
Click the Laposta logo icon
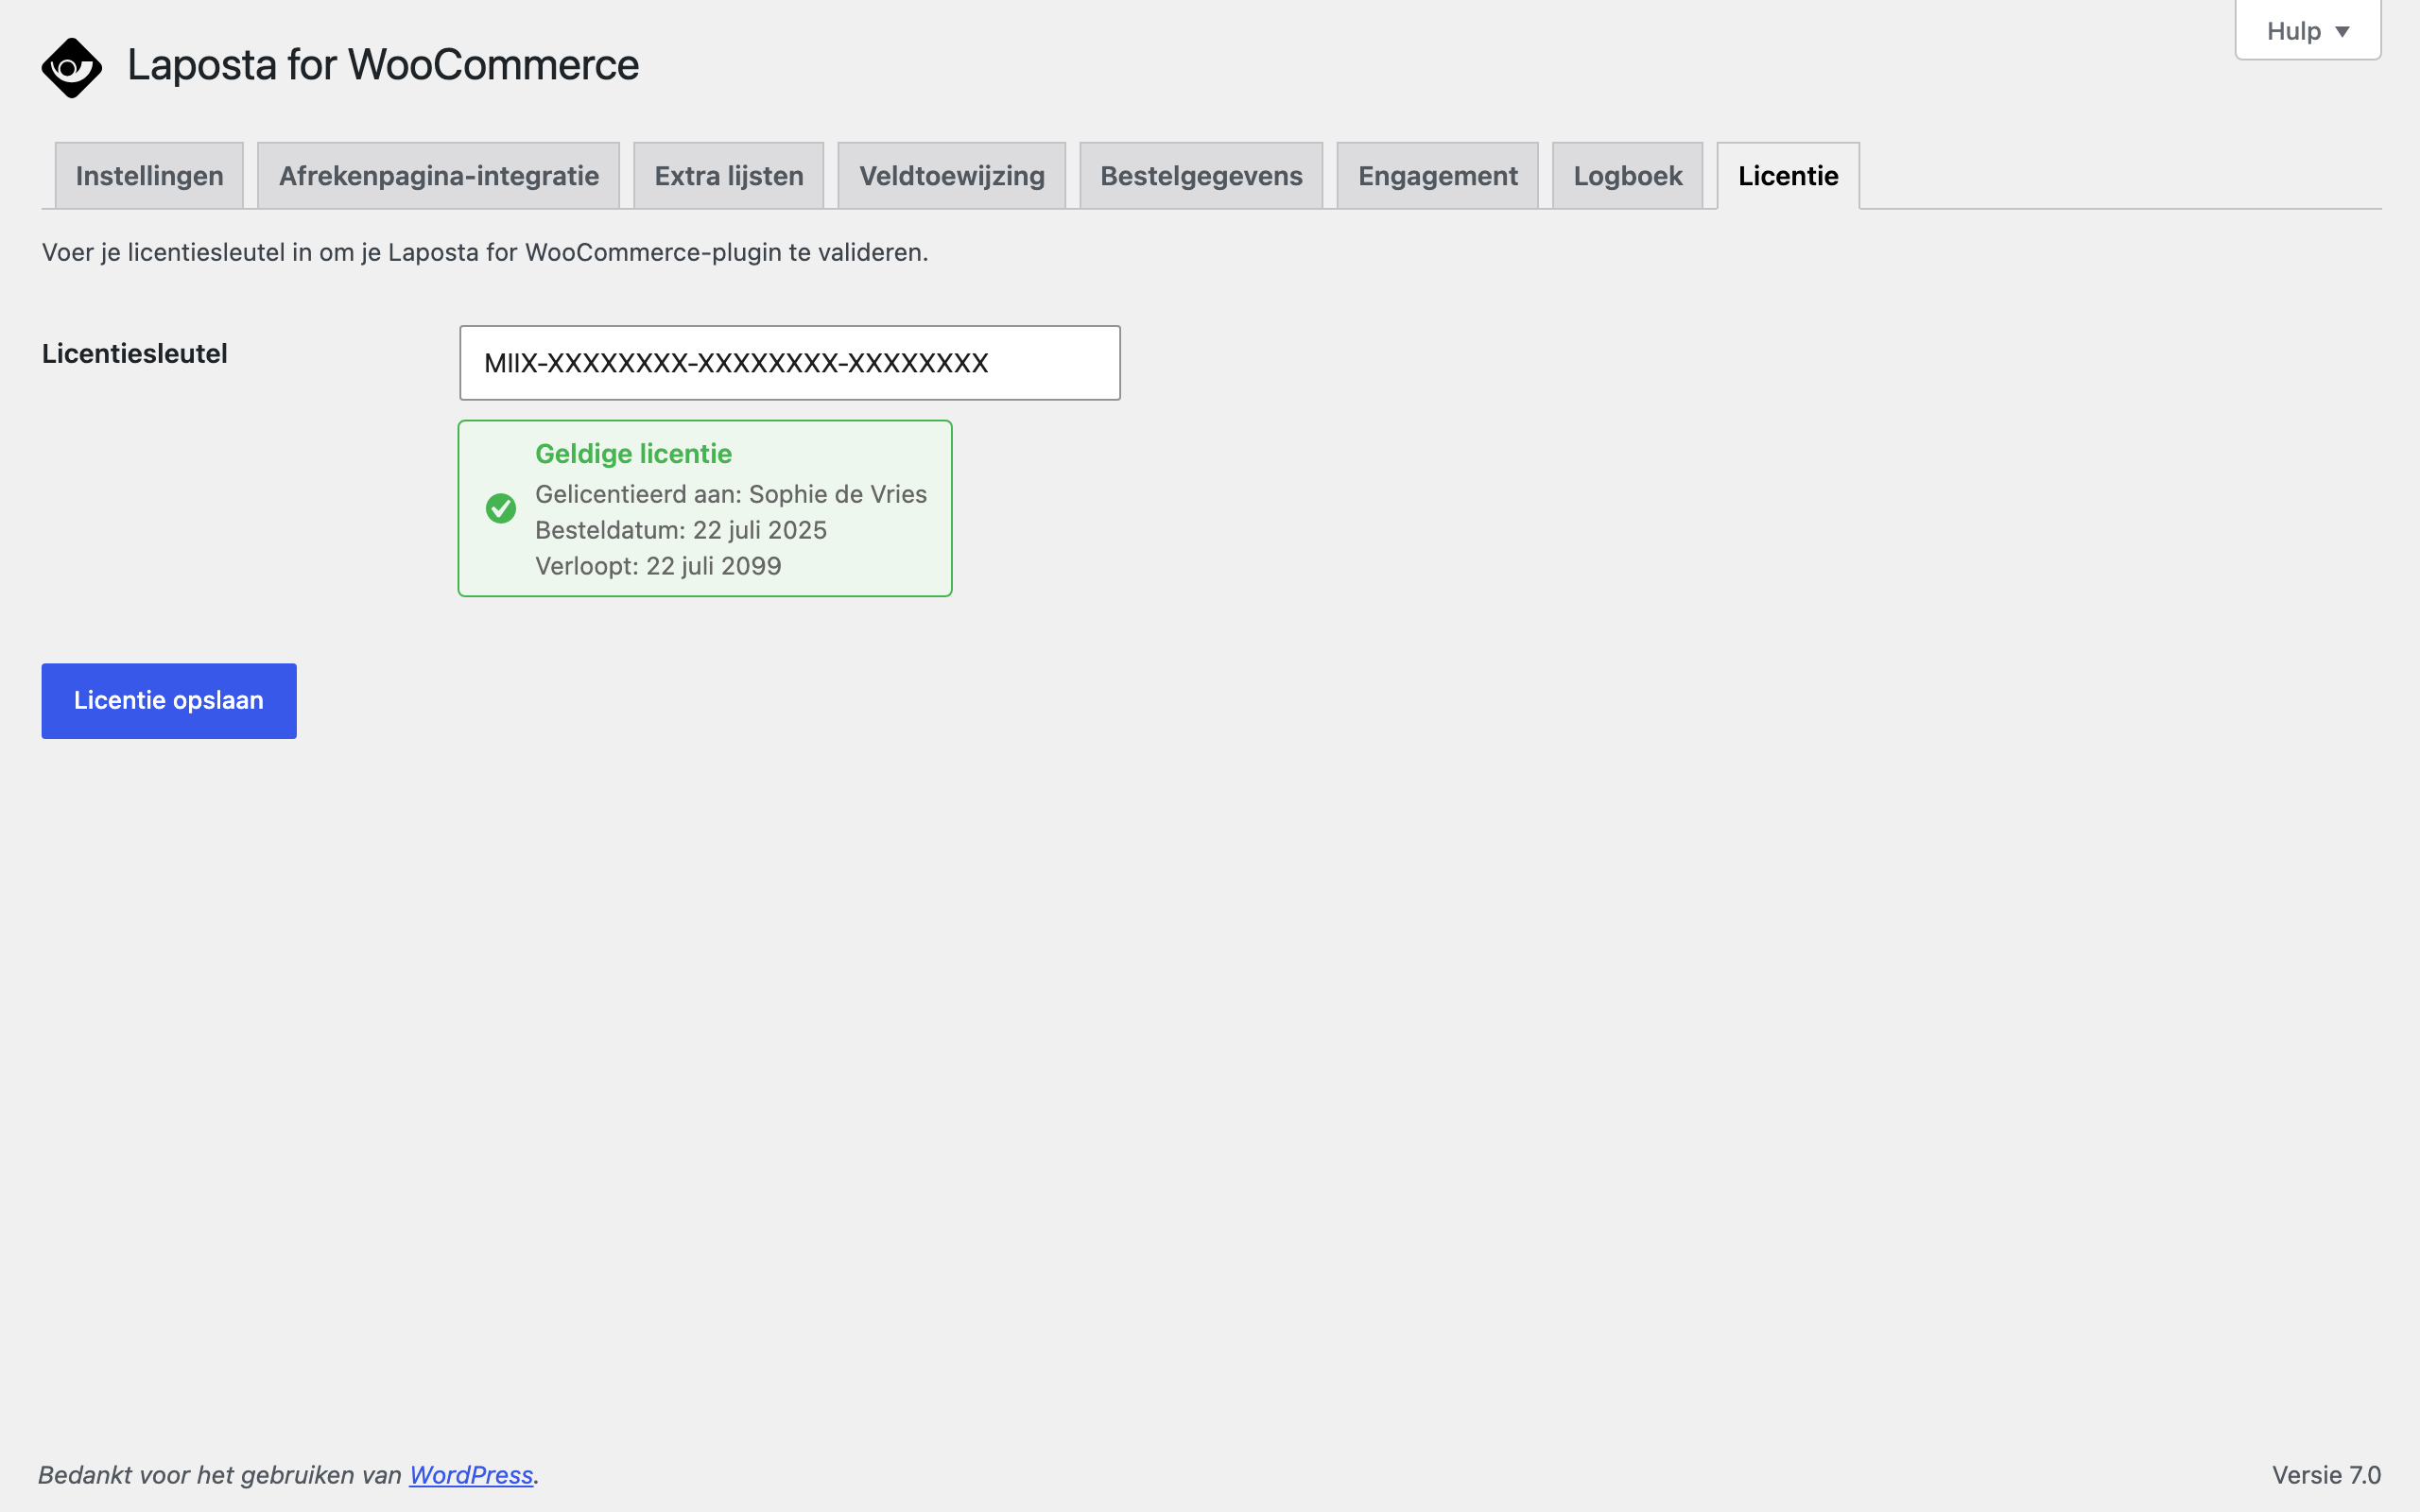[71, 67]
